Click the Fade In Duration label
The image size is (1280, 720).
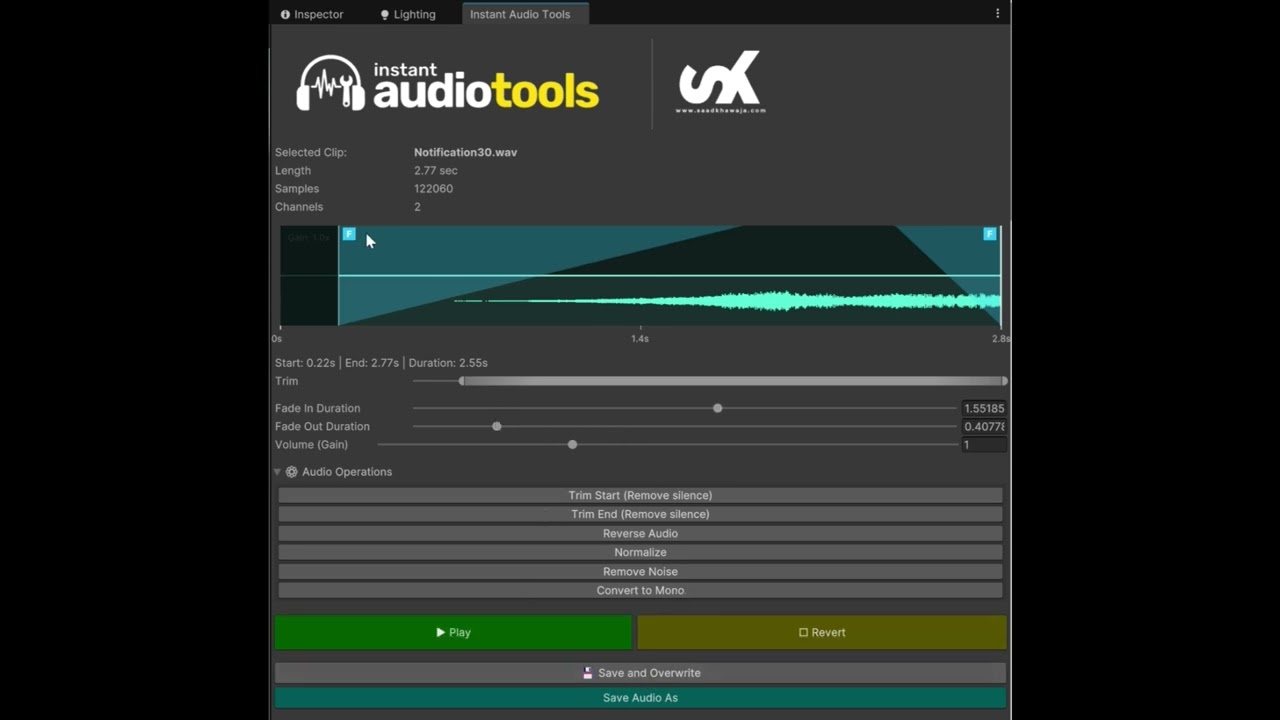(317, 408)
